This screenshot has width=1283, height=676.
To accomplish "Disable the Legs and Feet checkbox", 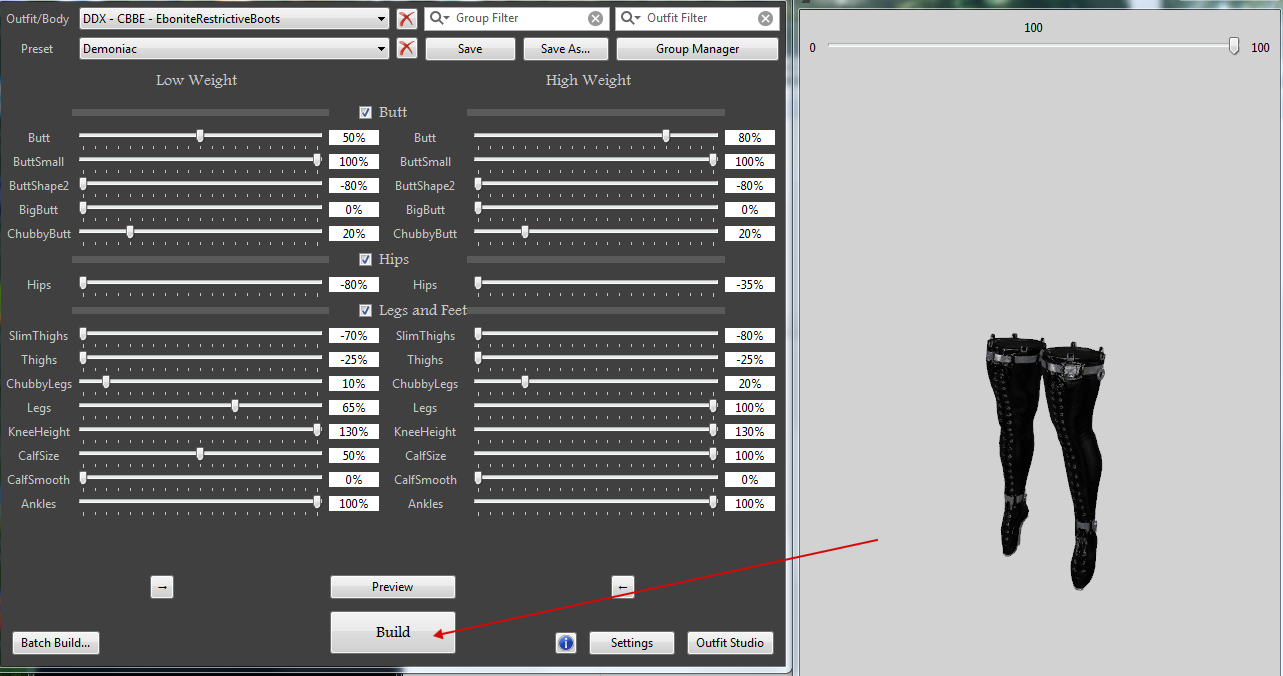I will coord(365,310).
